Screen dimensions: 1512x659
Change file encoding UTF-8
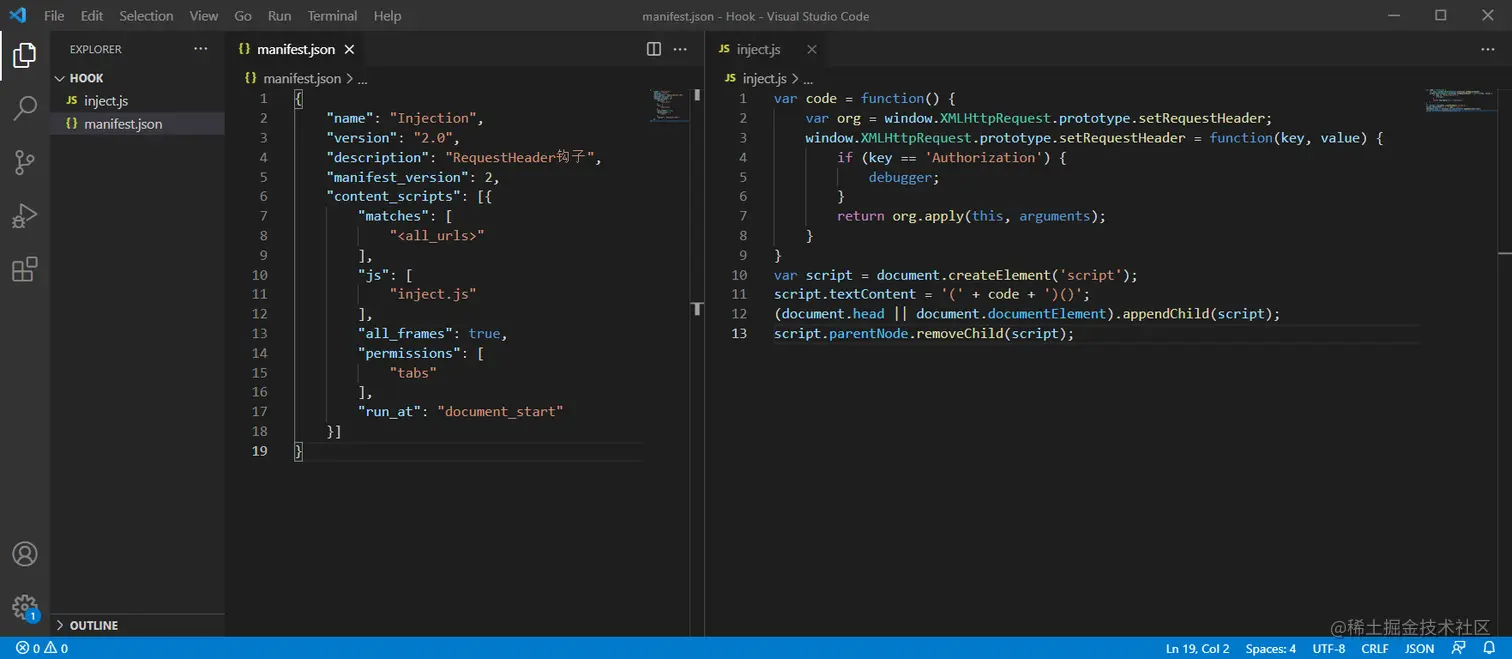point(1329,648)
